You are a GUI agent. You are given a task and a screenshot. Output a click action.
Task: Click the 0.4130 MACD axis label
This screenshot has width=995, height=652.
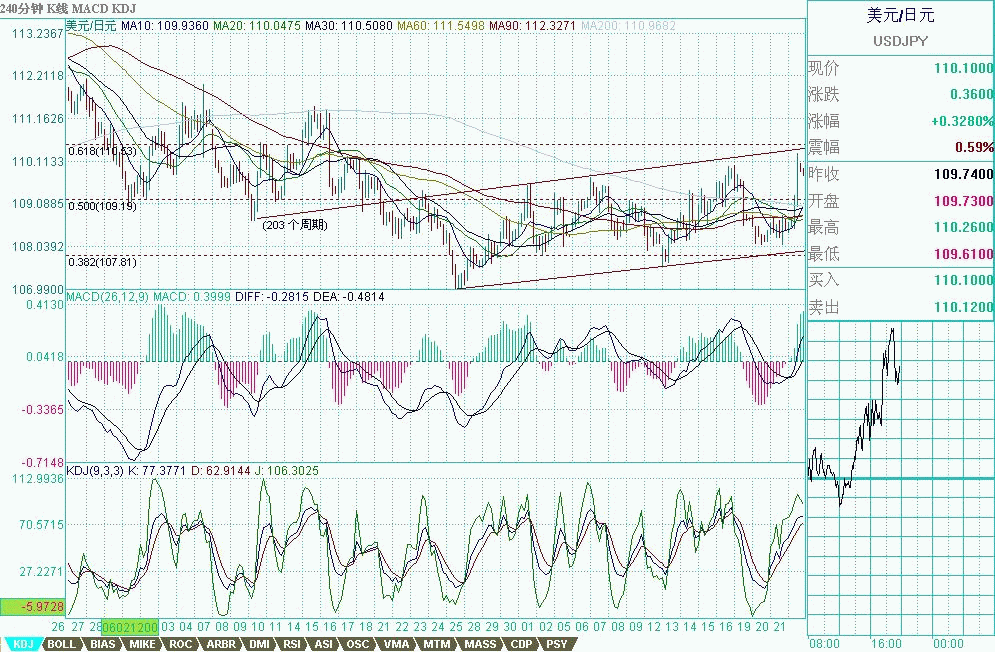[x=45, y=305]
